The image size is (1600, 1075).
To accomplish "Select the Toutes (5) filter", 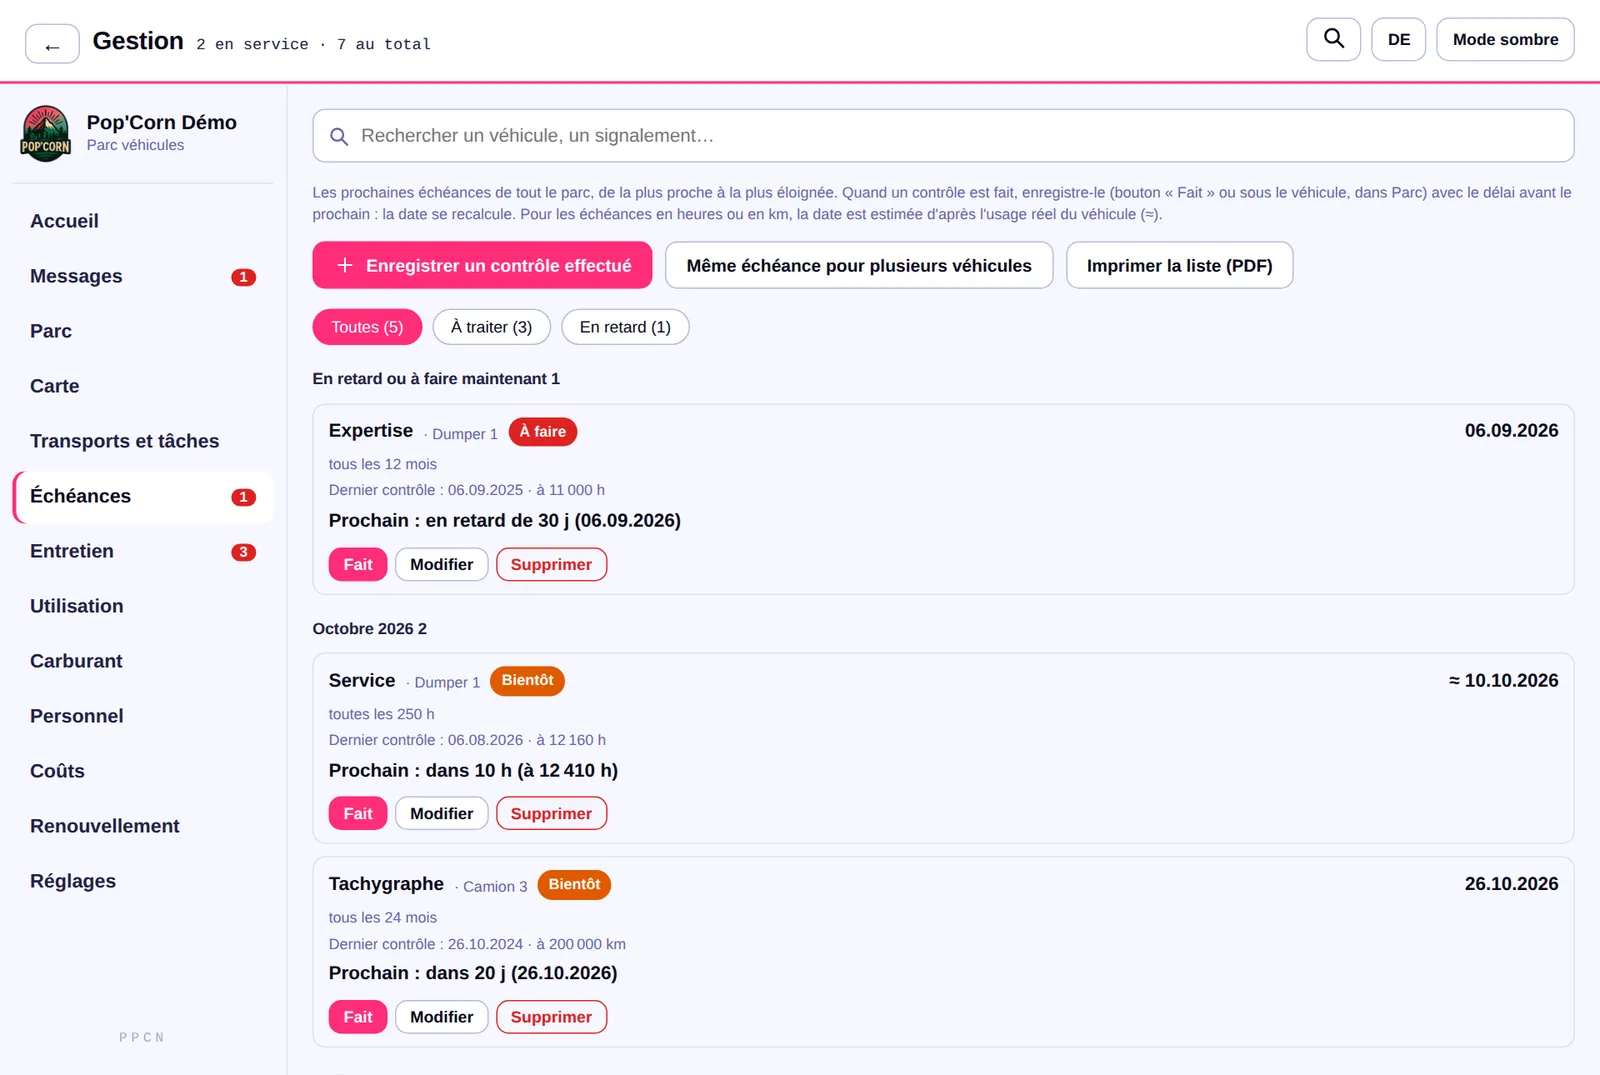I will pyautogui.click(x=367, y=327).
